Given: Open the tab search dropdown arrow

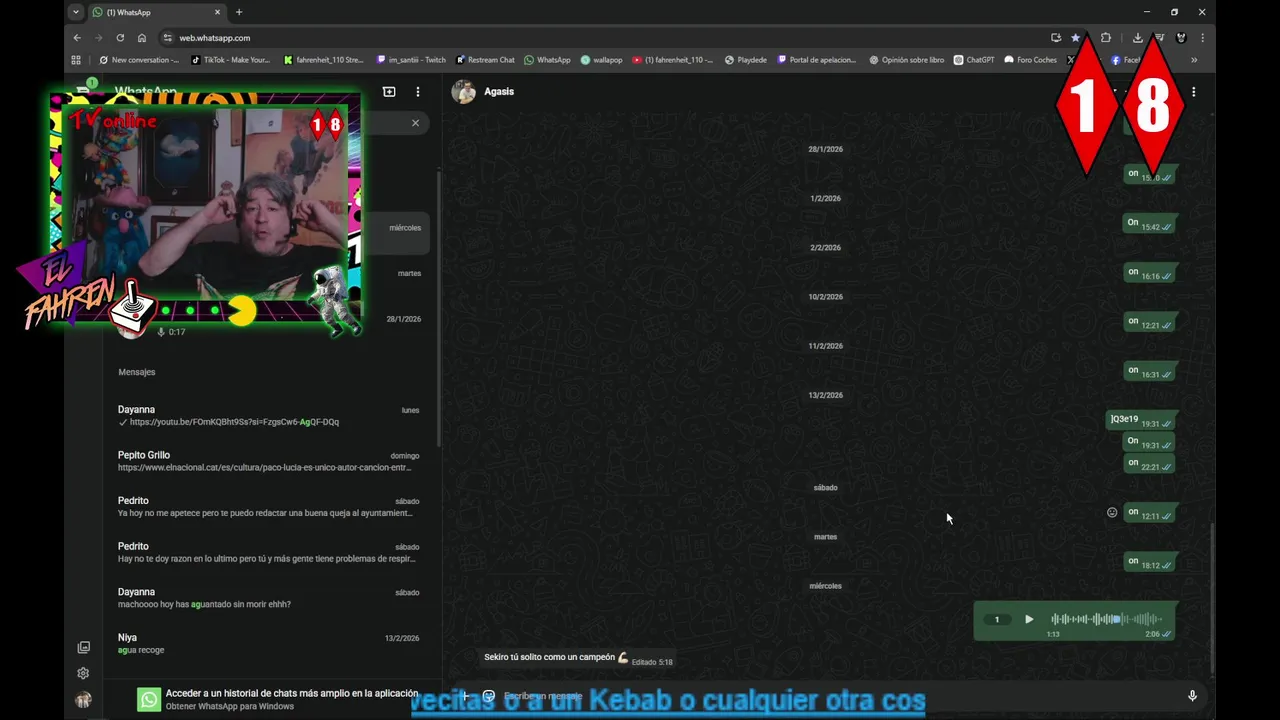Looking at the screenshot, I should [75, 12].
